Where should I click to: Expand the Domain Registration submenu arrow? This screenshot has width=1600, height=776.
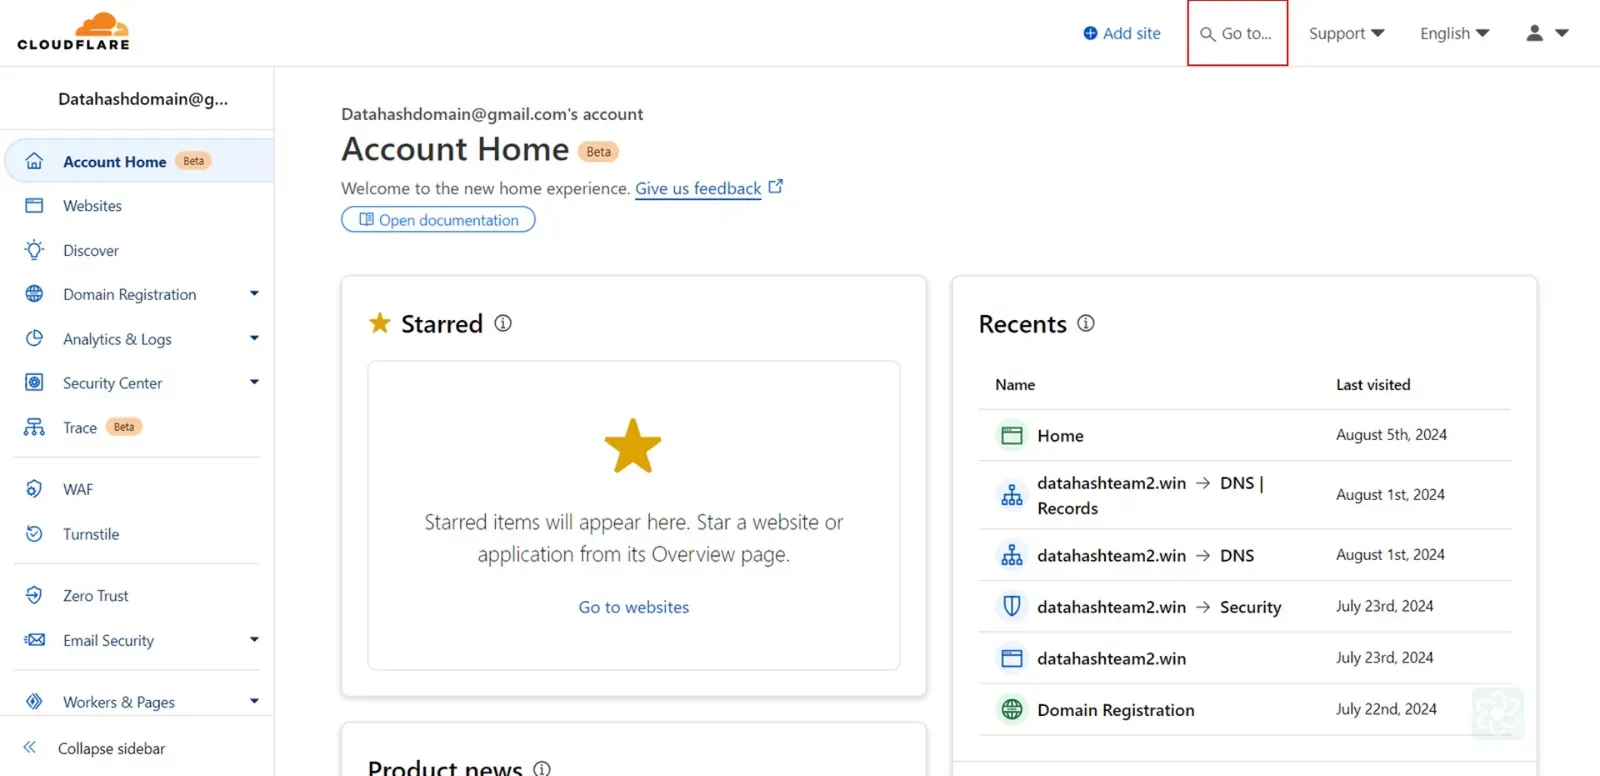pyautogui.click(x=254, y=293)
